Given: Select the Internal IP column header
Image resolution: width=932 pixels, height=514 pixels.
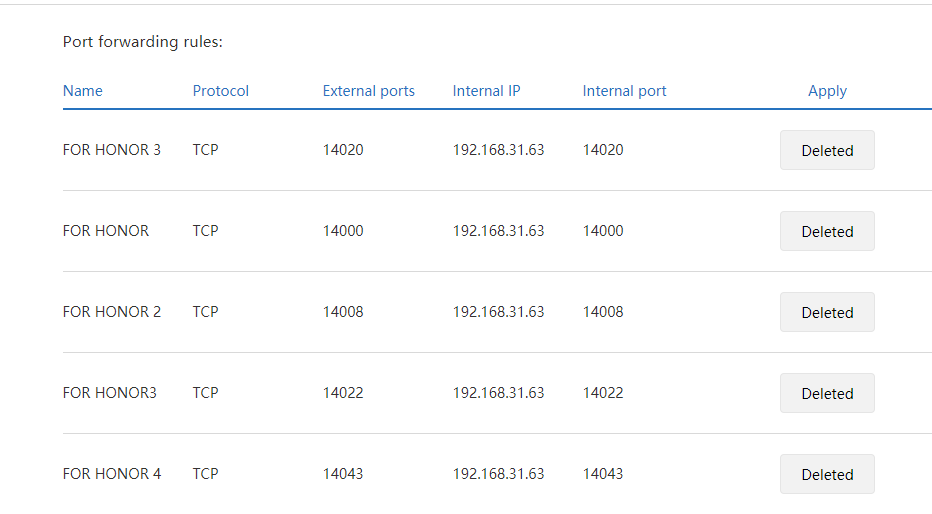Looking at the screenshot, I should [486, 91].
